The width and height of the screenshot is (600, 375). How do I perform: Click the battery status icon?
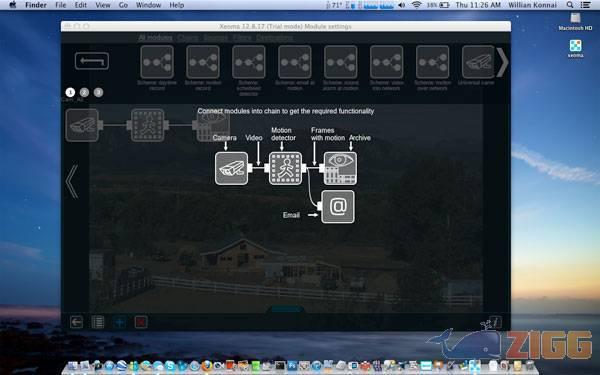click(444, 5)
